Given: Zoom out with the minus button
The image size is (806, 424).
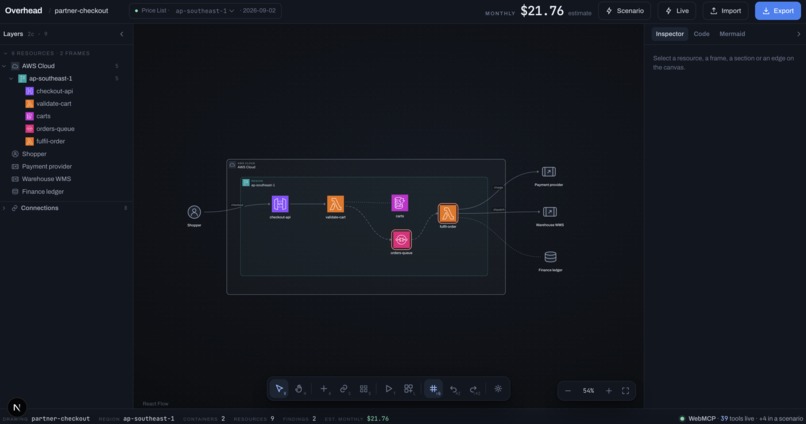Looking at the screenshot, I should click(x=568, y=391).
